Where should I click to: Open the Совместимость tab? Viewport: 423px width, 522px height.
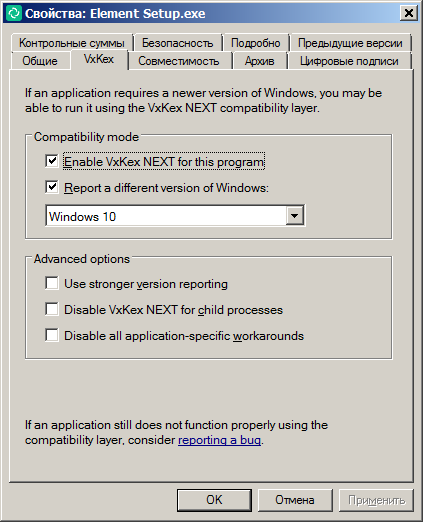[x=179, y=61]
